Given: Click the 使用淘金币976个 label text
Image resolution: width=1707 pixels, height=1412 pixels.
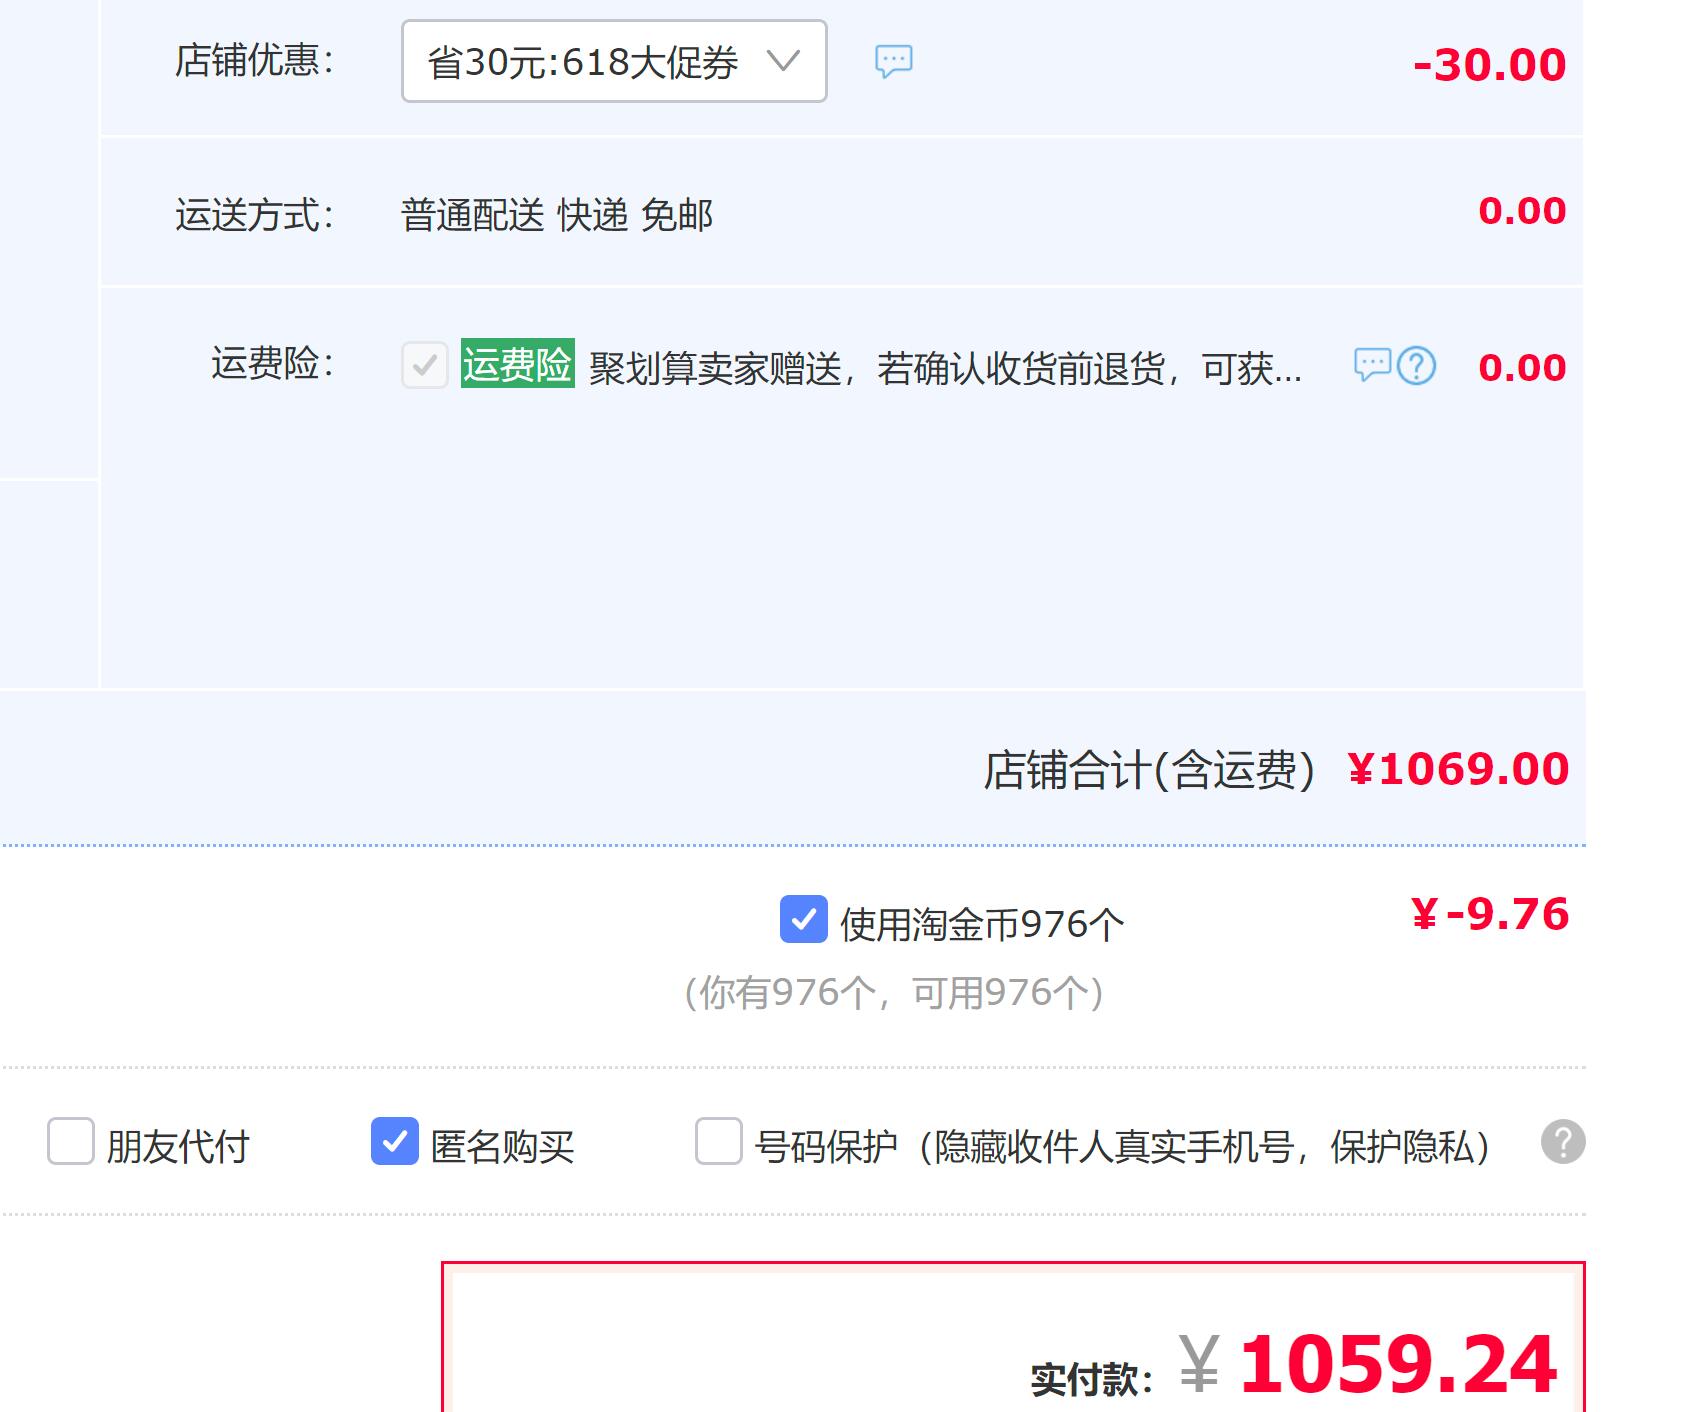Looking at the screenshot, I should (981, 925).
